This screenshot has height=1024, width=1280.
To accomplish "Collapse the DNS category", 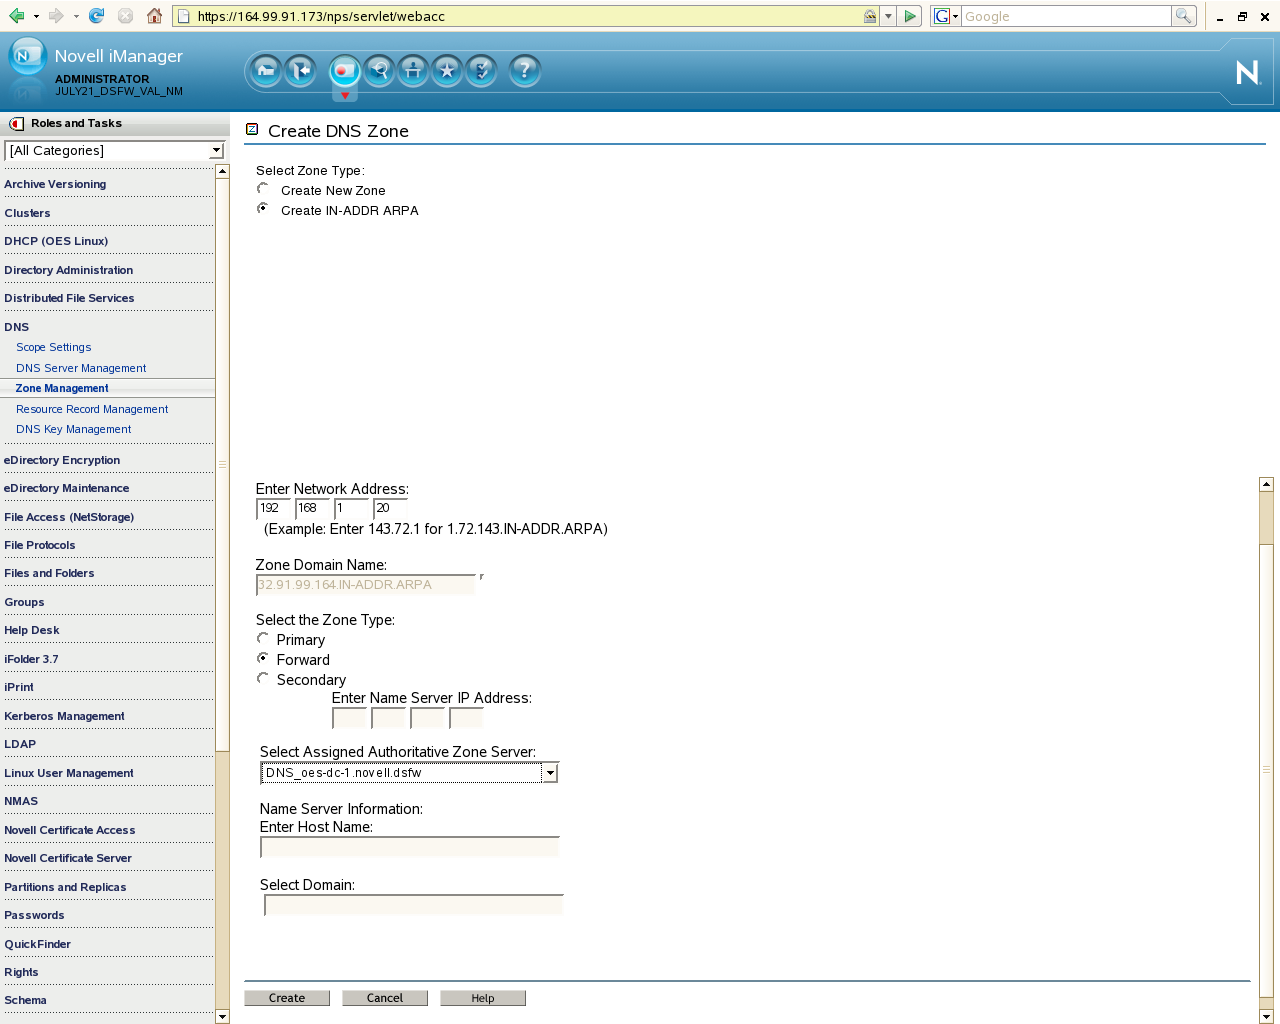I will tap(17, 327).
